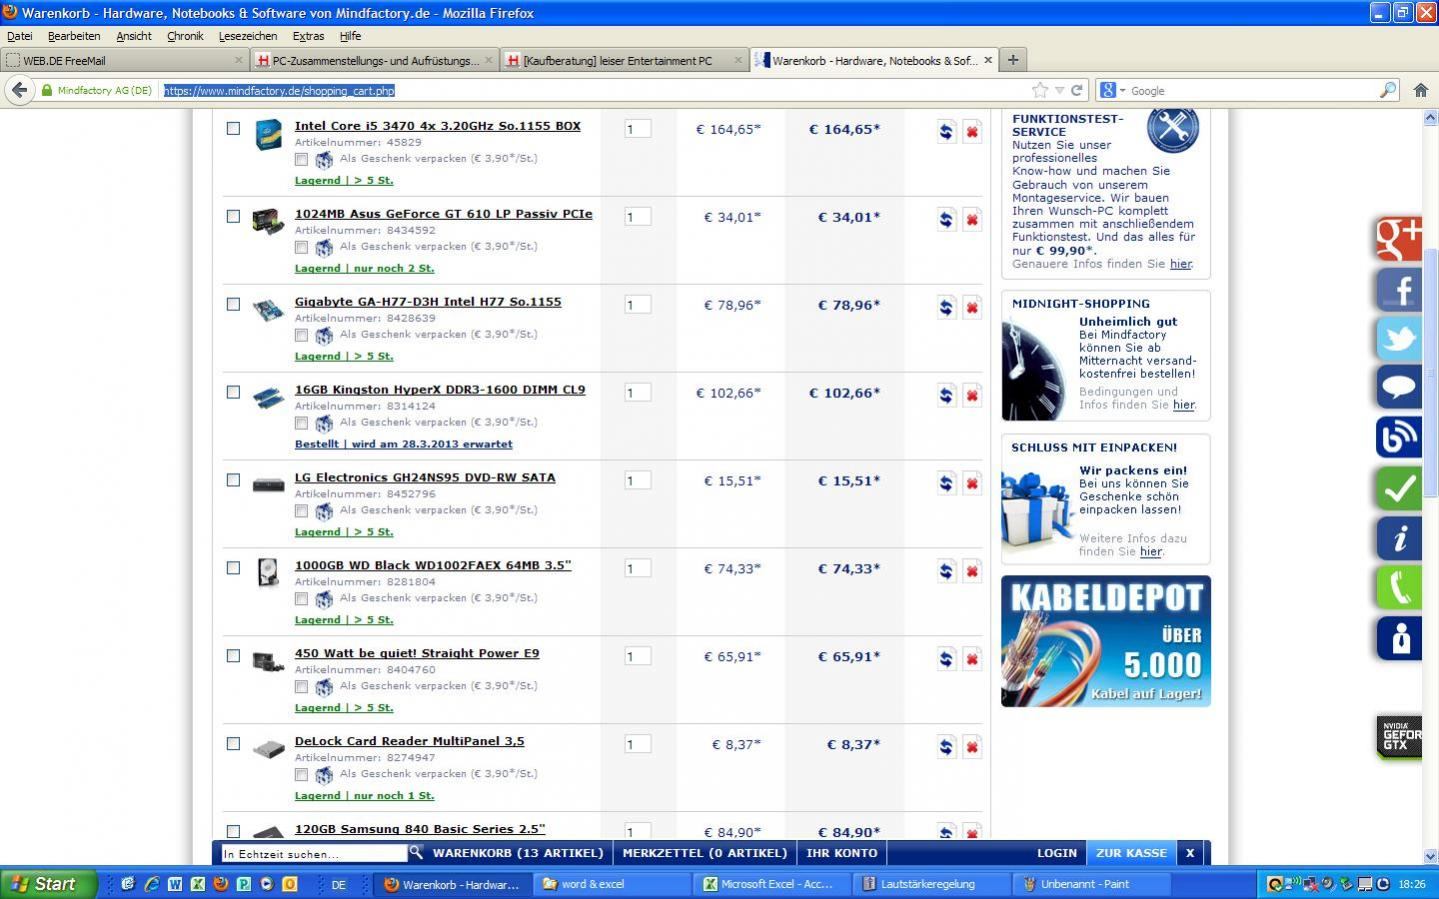Viewport: 1439px width, 899px height.
Task: Select the Intel Core i5 3470 checkbox
Action: click(233, 128)
